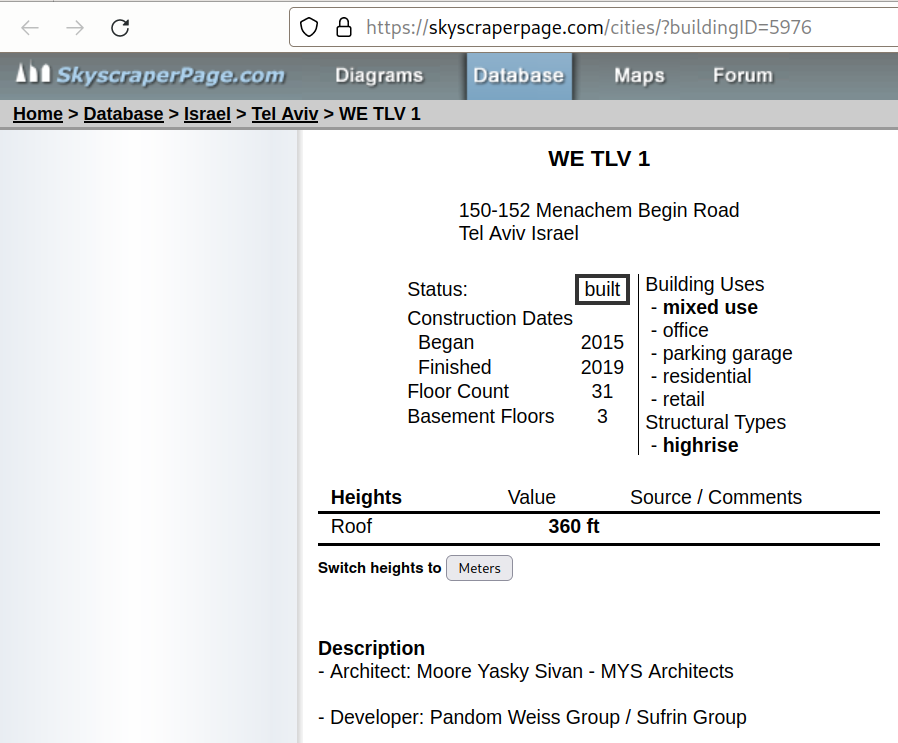Viewport: 898px width, 743px height.
Task: Click the address '150-152 Menachem Begin Road'
Action: click(598, 210)
